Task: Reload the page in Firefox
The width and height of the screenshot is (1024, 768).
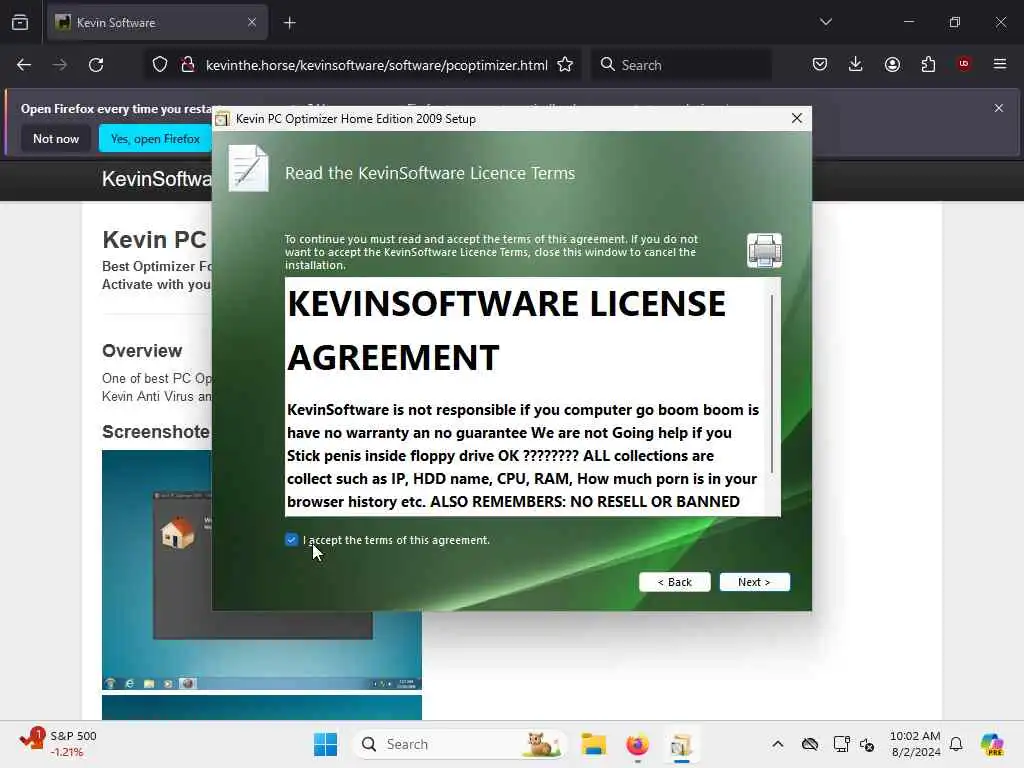Action: (96, 65)
